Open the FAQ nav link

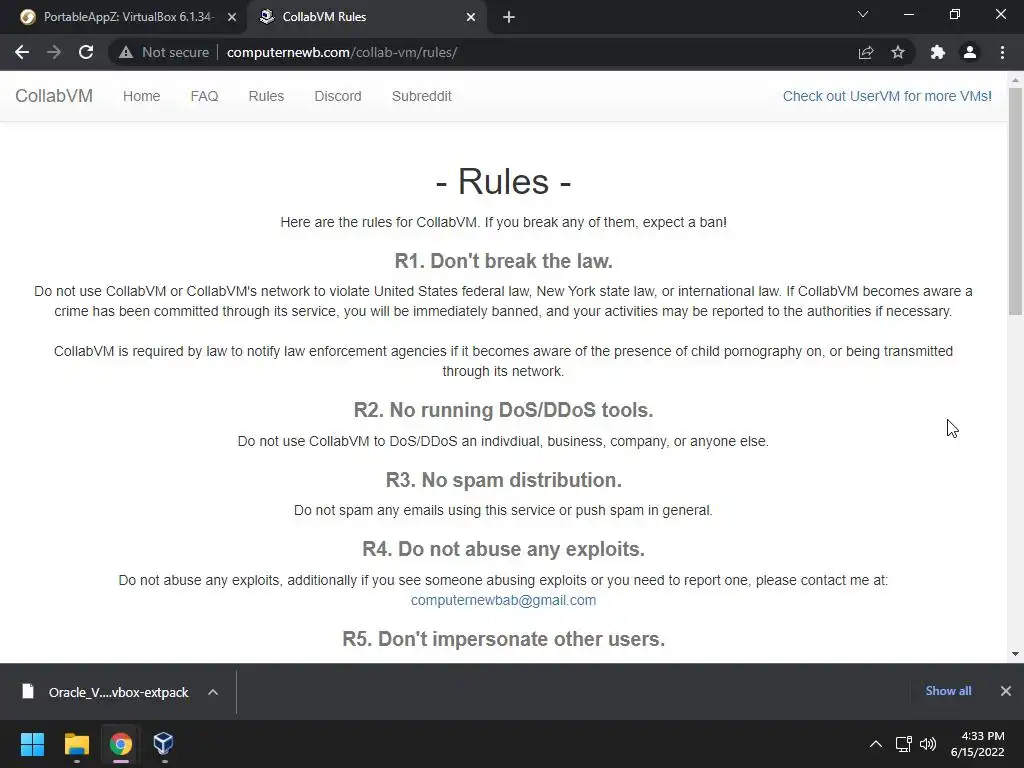pyautogui.click(x=204, y=96)
